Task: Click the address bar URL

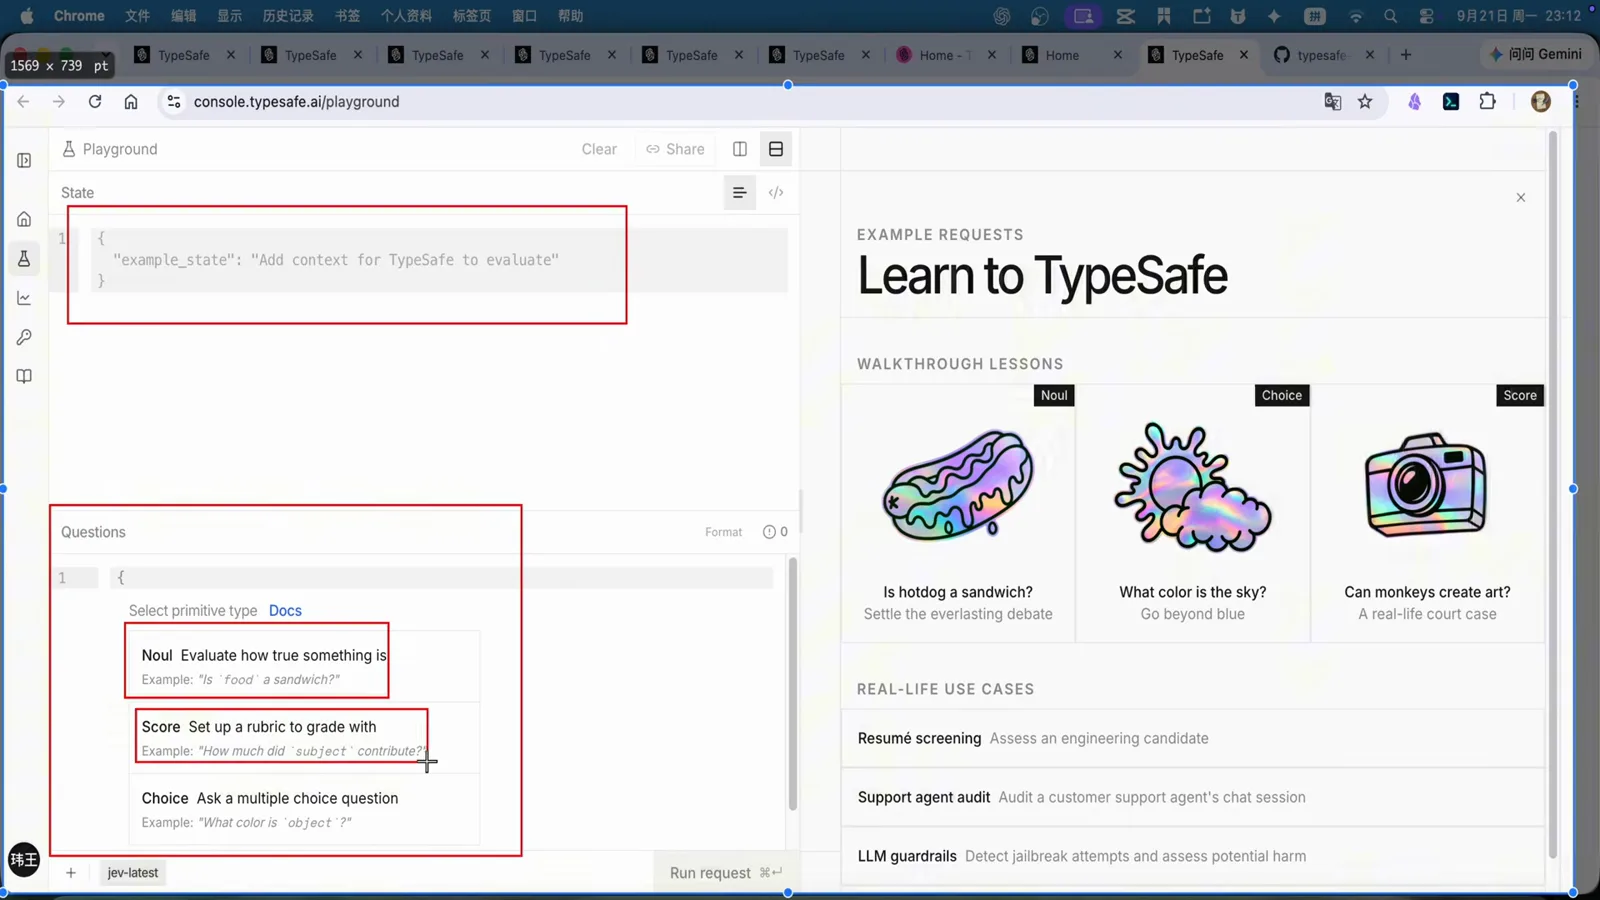Action: tap(296, 102)
